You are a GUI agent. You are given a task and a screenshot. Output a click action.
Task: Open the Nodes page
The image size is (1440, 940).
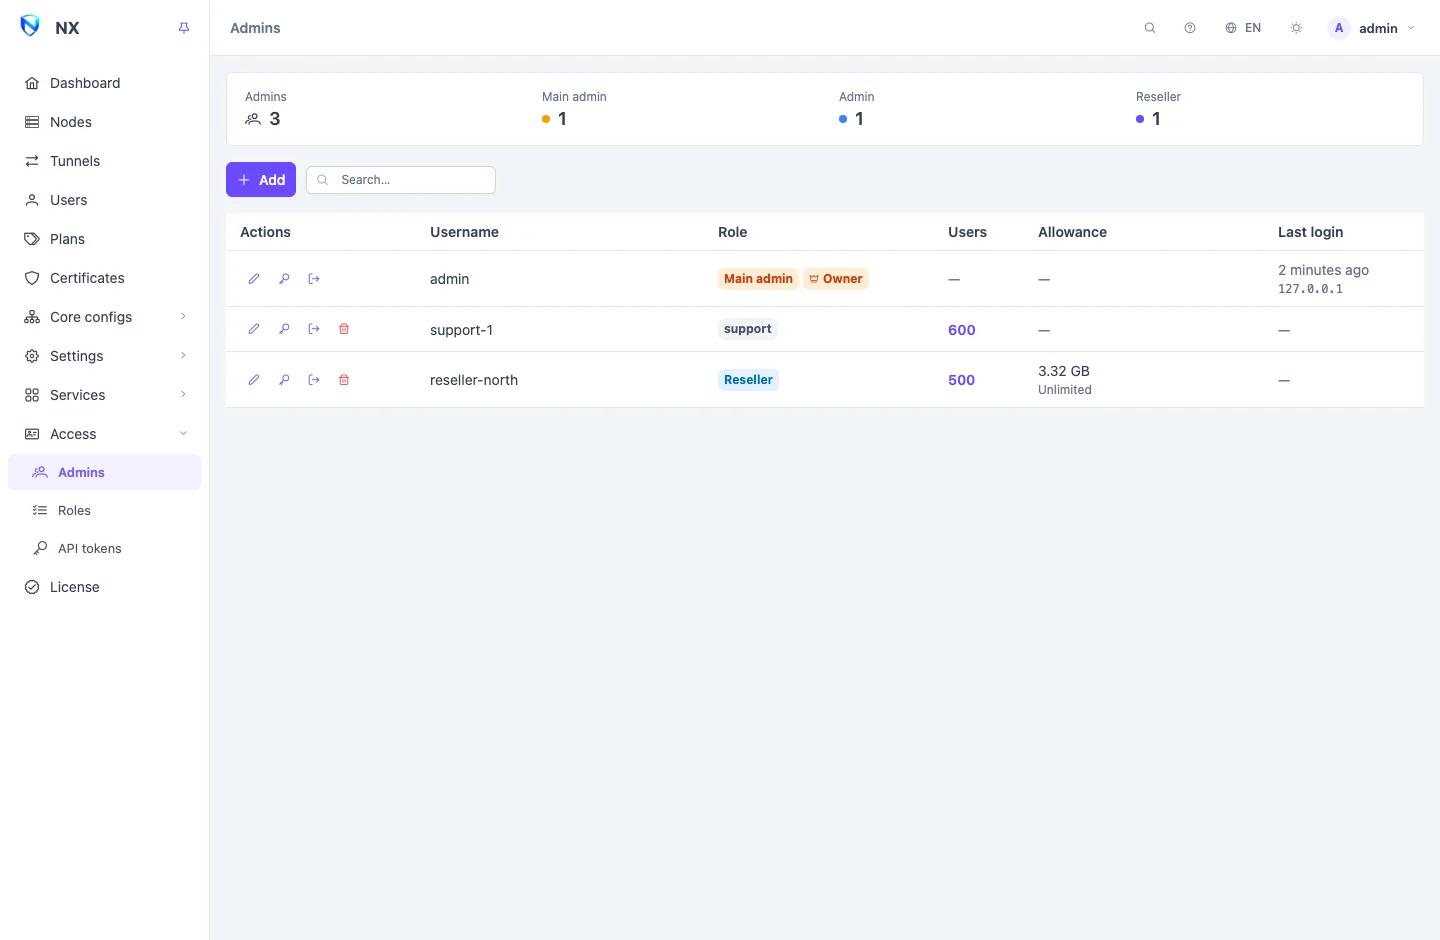105,122
